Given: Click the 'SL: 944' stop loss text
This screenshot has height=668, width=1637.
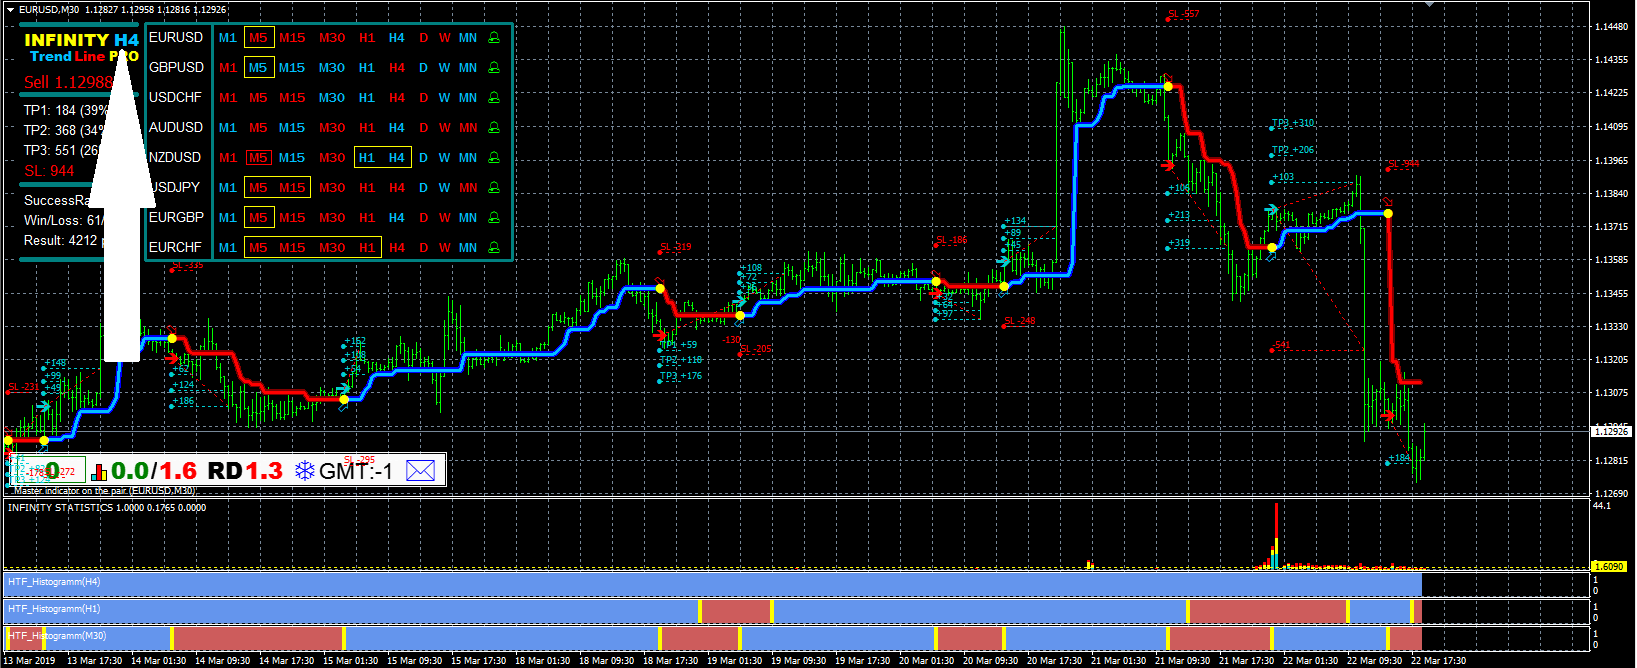Looking at the screenshot, I should point(49,171).
